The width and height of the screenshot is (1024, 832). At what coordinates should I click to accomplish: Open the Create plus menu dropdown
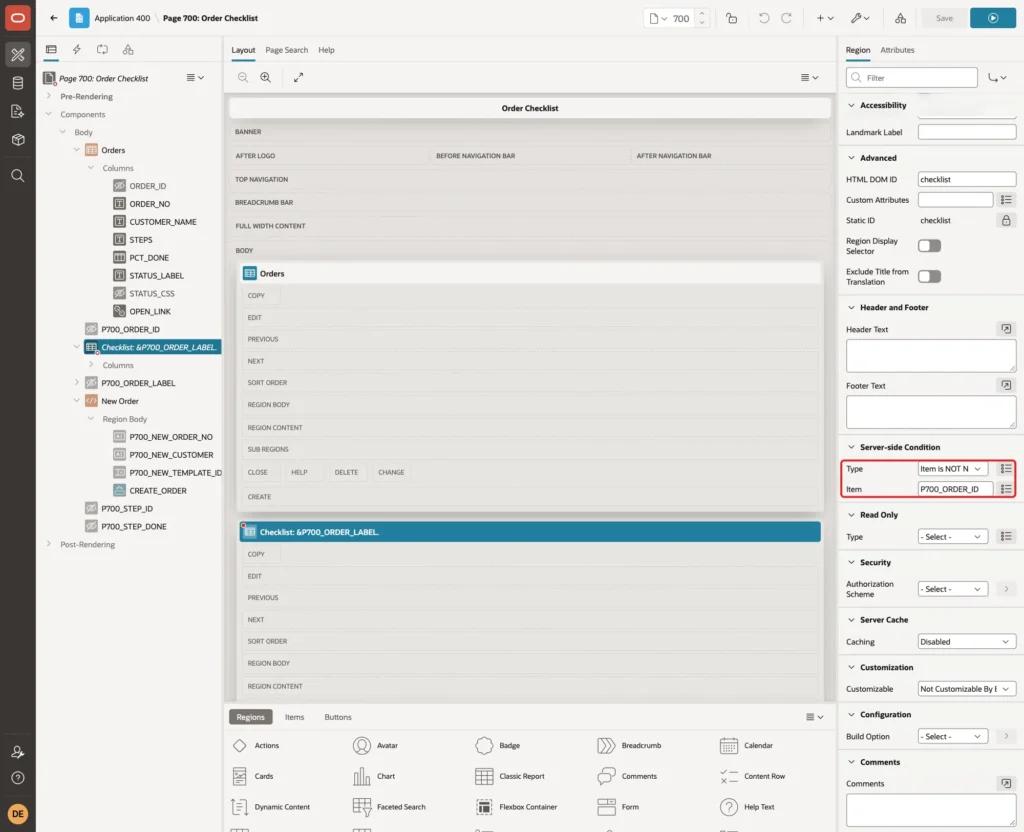tap(825, 18)
